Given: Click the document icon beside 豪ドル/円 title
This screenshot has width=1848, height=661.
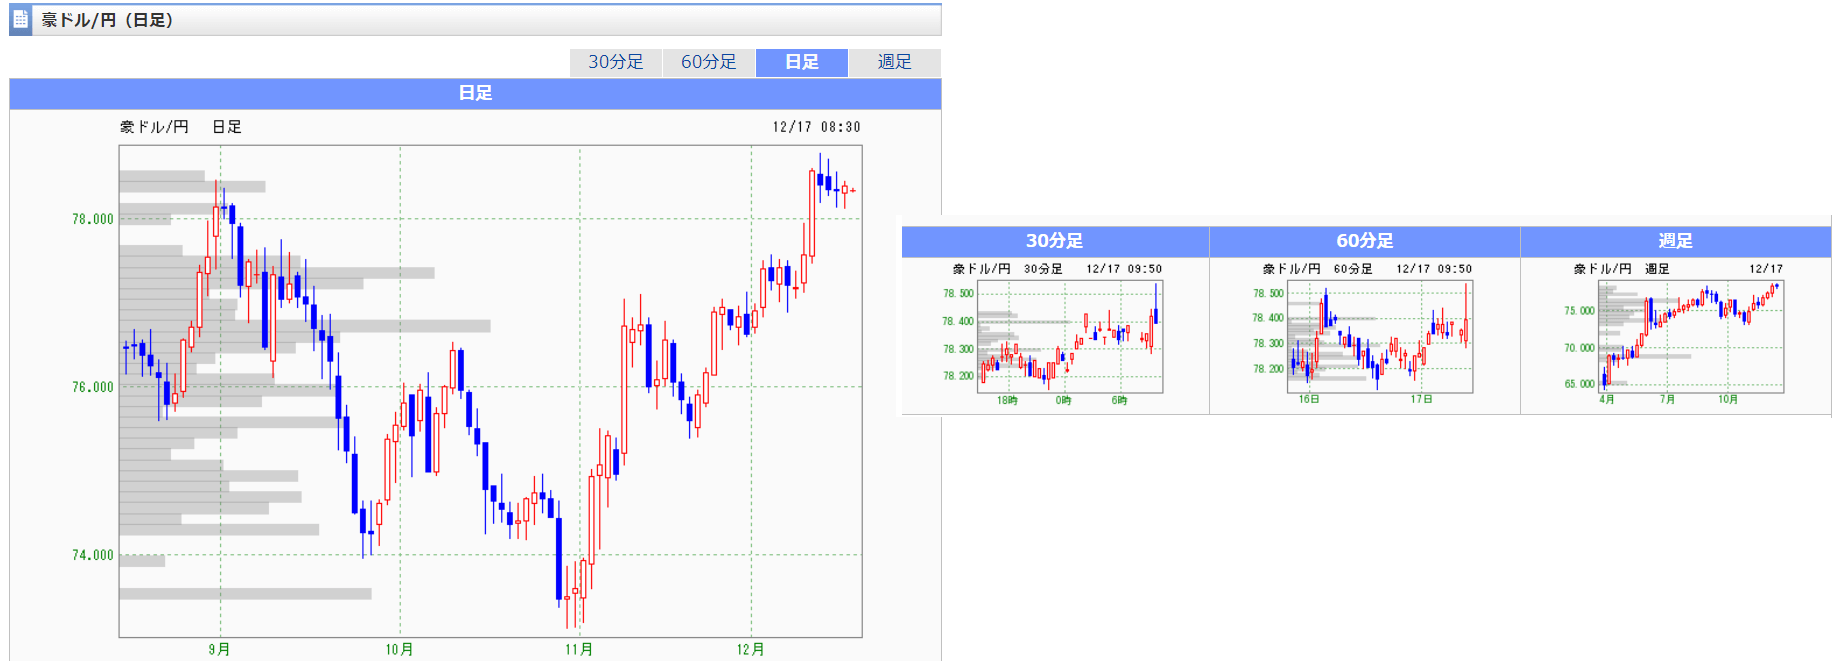Looking at the screenshot, I should coord(21,19).
